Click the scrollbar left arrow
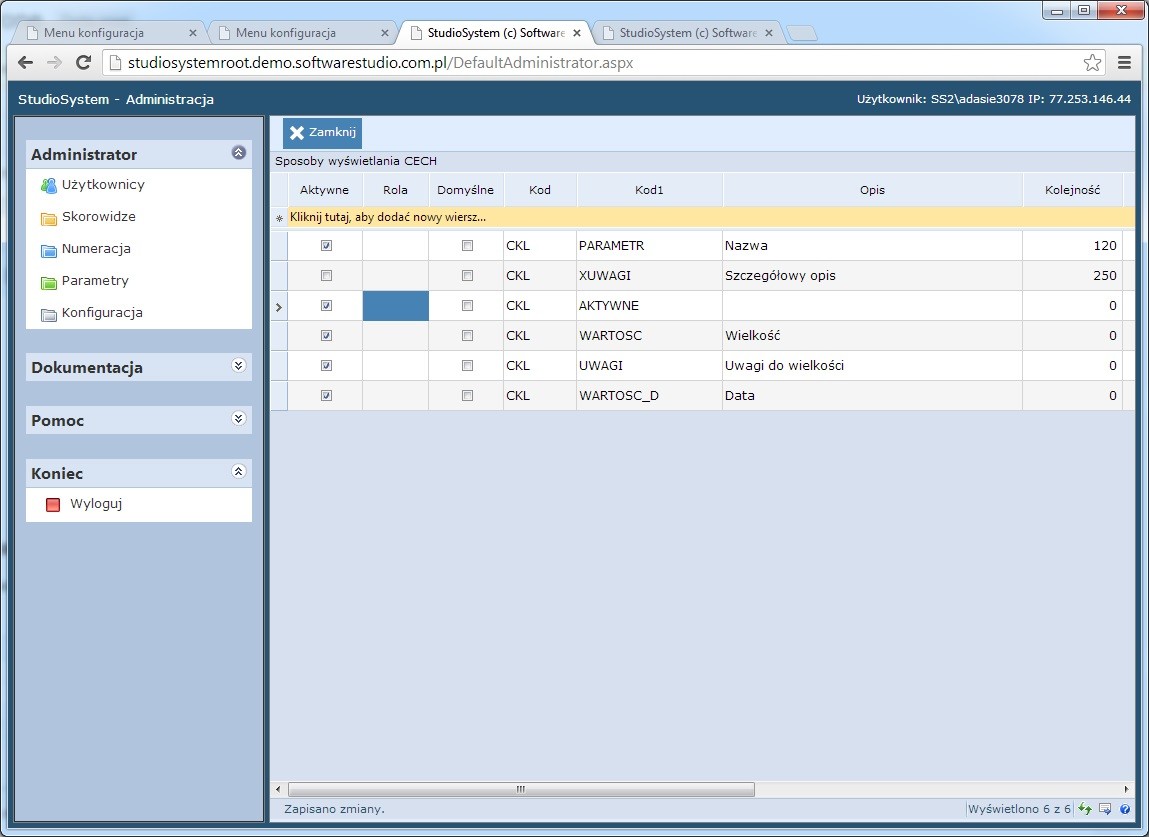This screenshot has width=1149, height=837. tap(278, 789)
